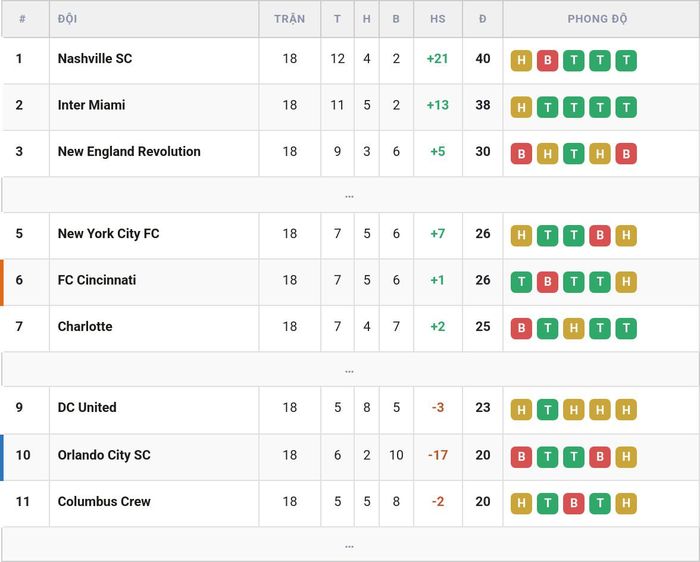Sort table by HS column header
The image size is (700, 562).
click(x=438, y=19)
